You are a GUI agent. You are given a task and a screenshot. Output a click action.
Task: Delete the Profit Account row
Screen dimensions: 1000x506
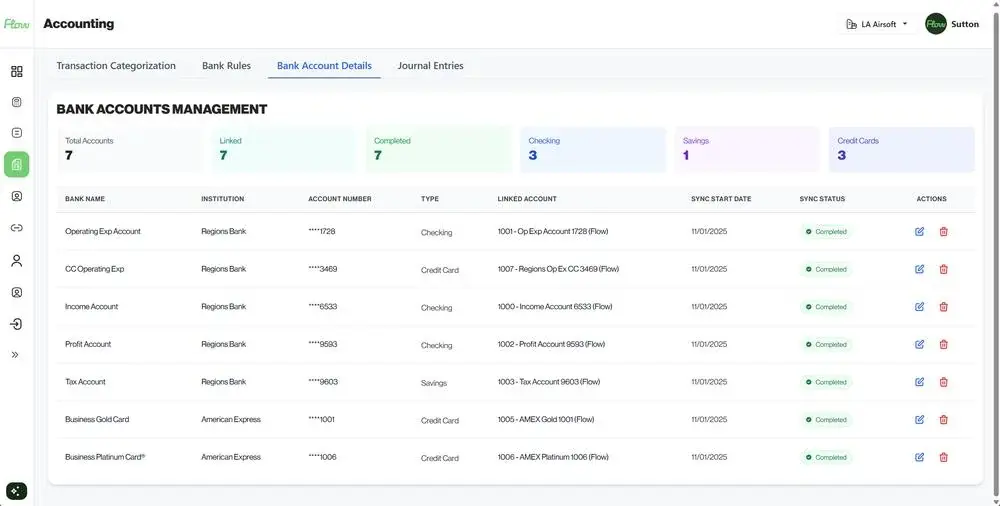[943, 345]
